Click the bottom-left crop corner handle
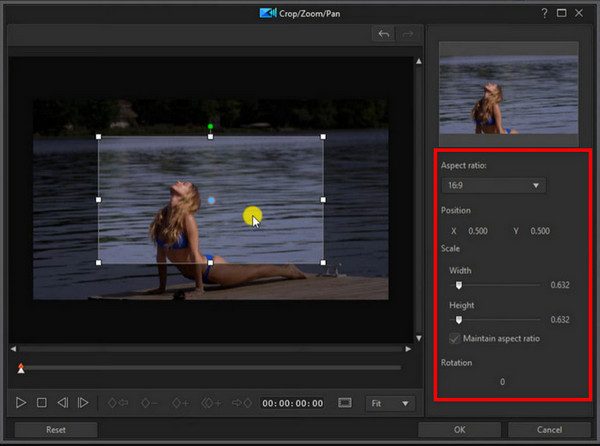This screenshot has width=600, height=446. coord(98,263)
